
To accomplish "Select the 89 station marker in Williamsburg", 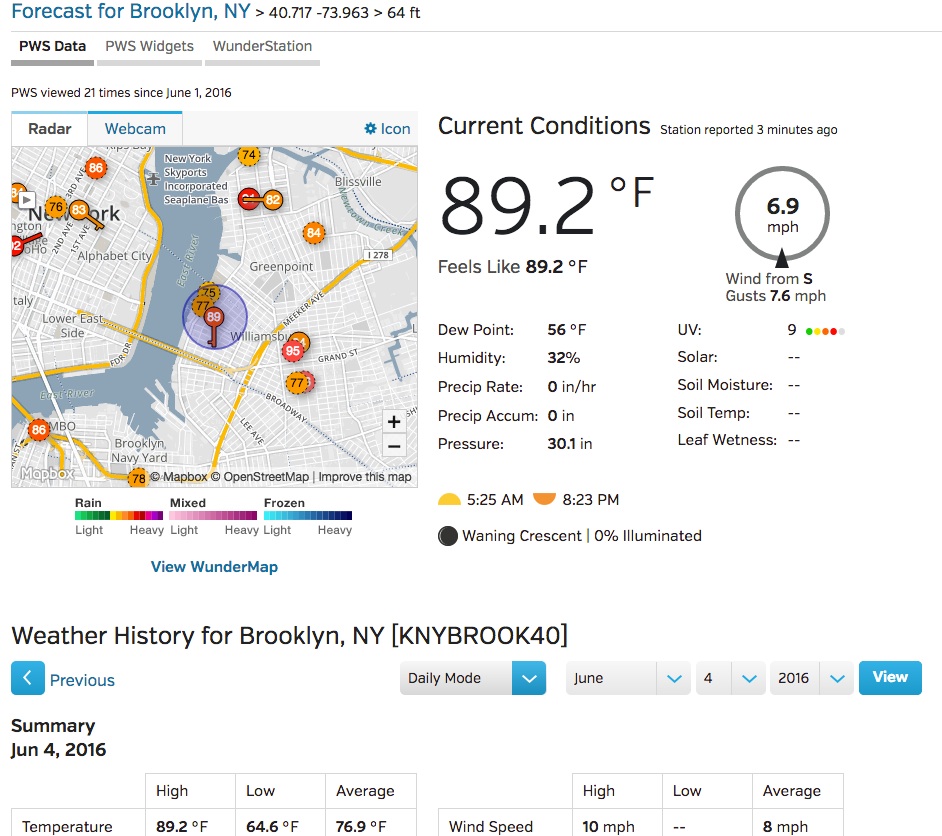I will (213, 318).
